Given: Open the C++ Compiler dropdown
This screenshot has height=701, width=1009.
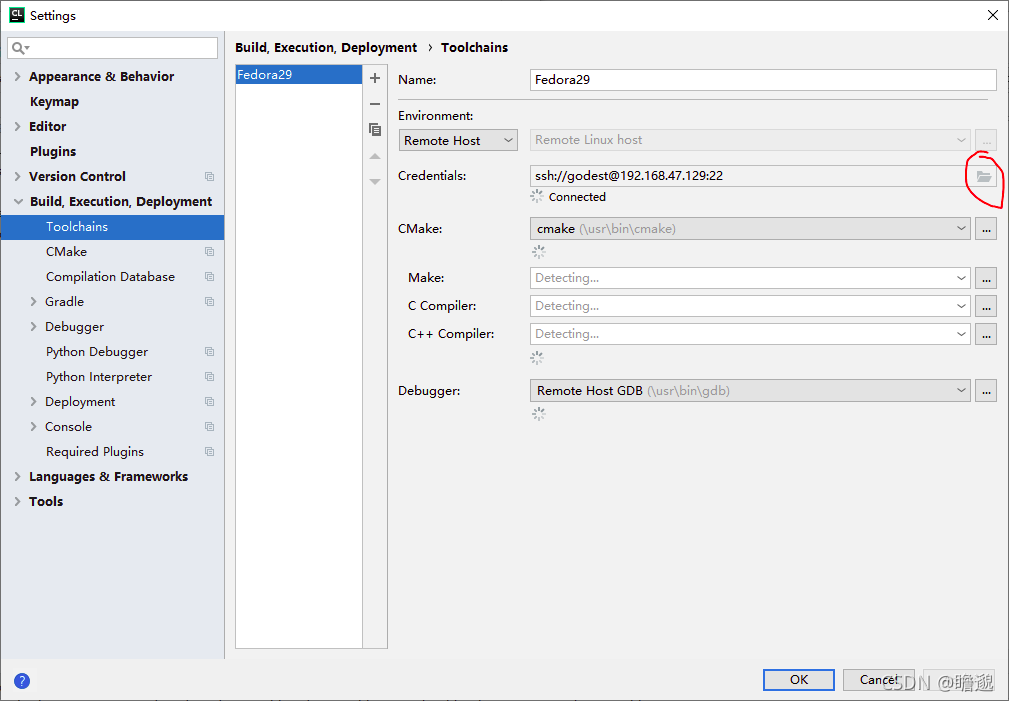Looking at the screenshot, I should 750,334.
